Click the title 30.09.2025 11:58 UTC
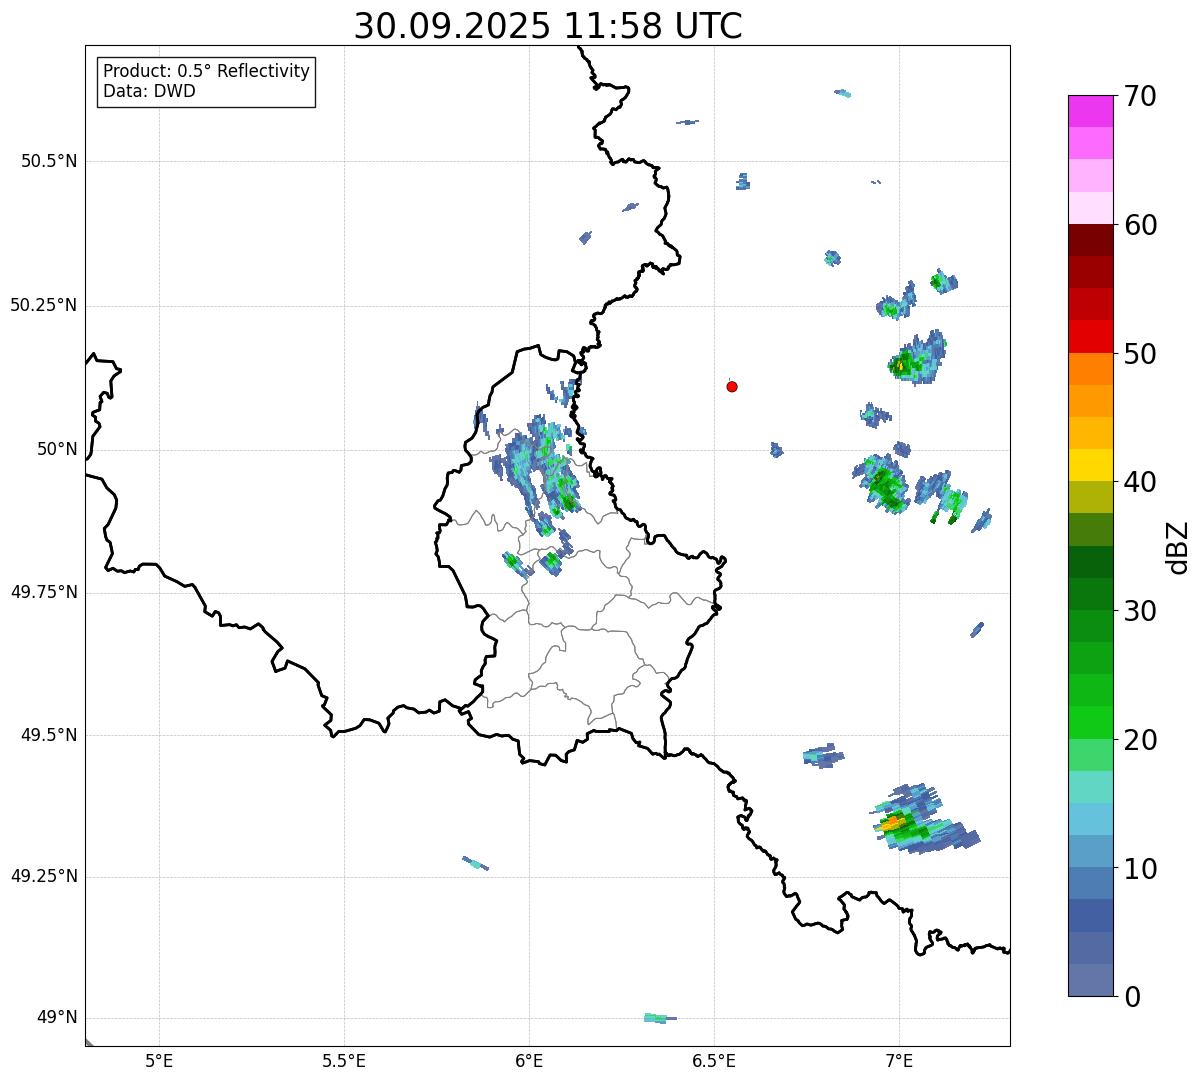This screenshot has width=1202, height=1081. 548,26
